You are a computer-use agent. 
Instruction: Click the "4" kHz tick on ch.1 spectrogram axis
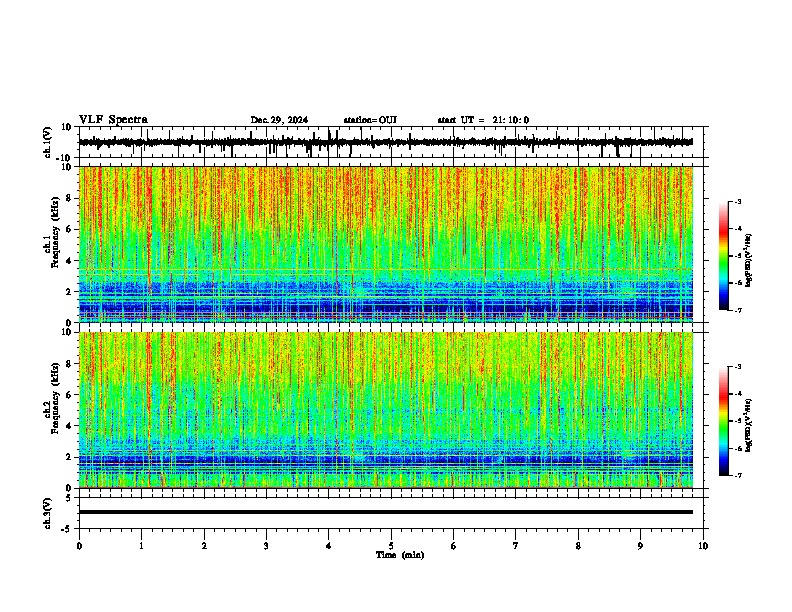[x=70, y=261]
